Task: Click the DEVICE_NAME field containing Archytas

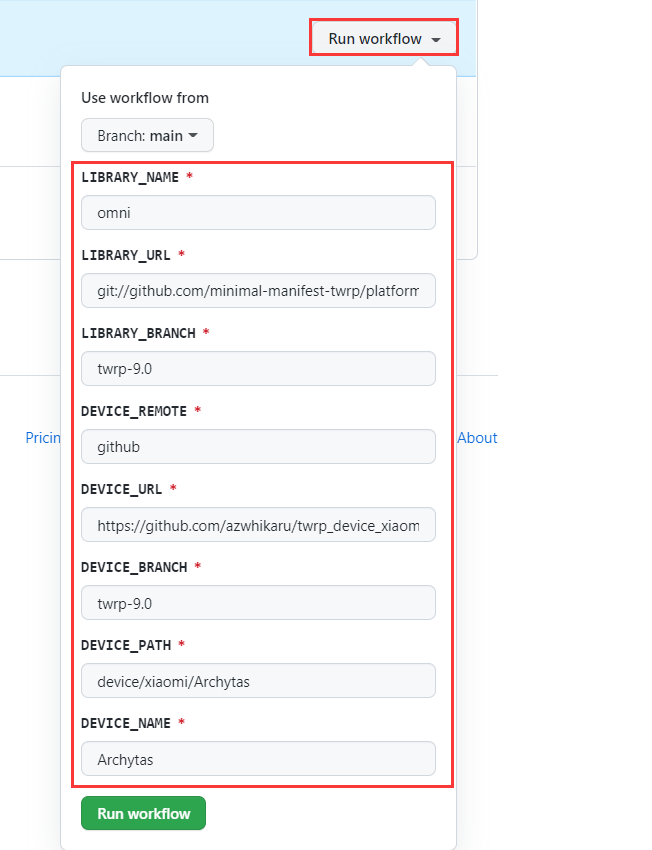Action: point(259,759)
